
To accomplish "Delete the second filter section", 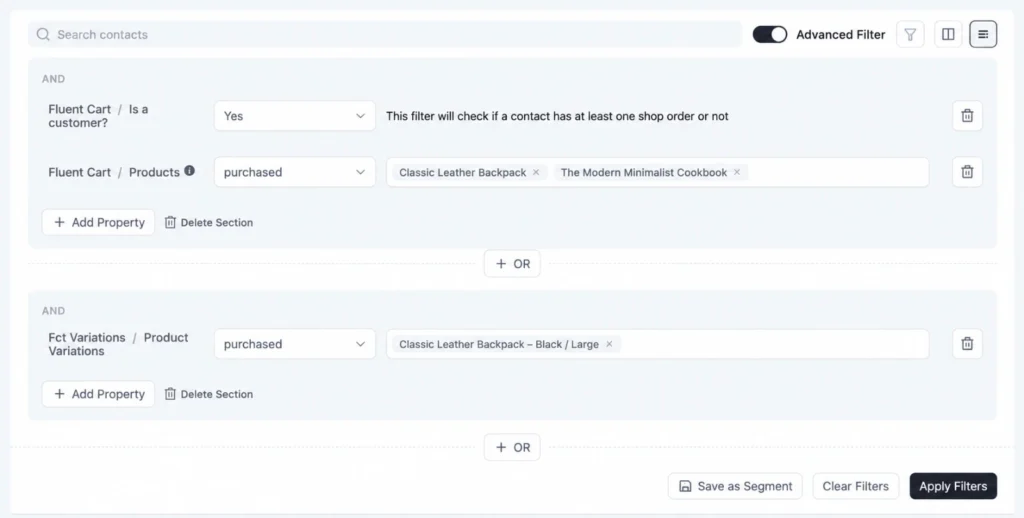I will click(x=209, y=394).
